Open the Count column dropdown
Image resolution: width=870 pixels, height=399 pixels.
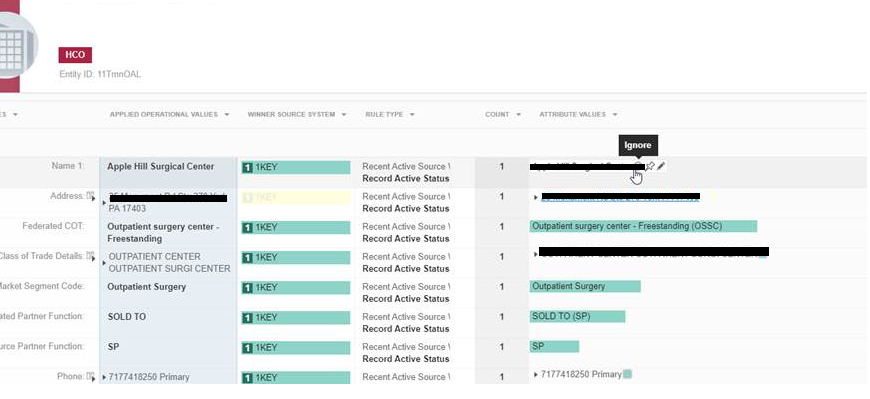tap(518, 114)
